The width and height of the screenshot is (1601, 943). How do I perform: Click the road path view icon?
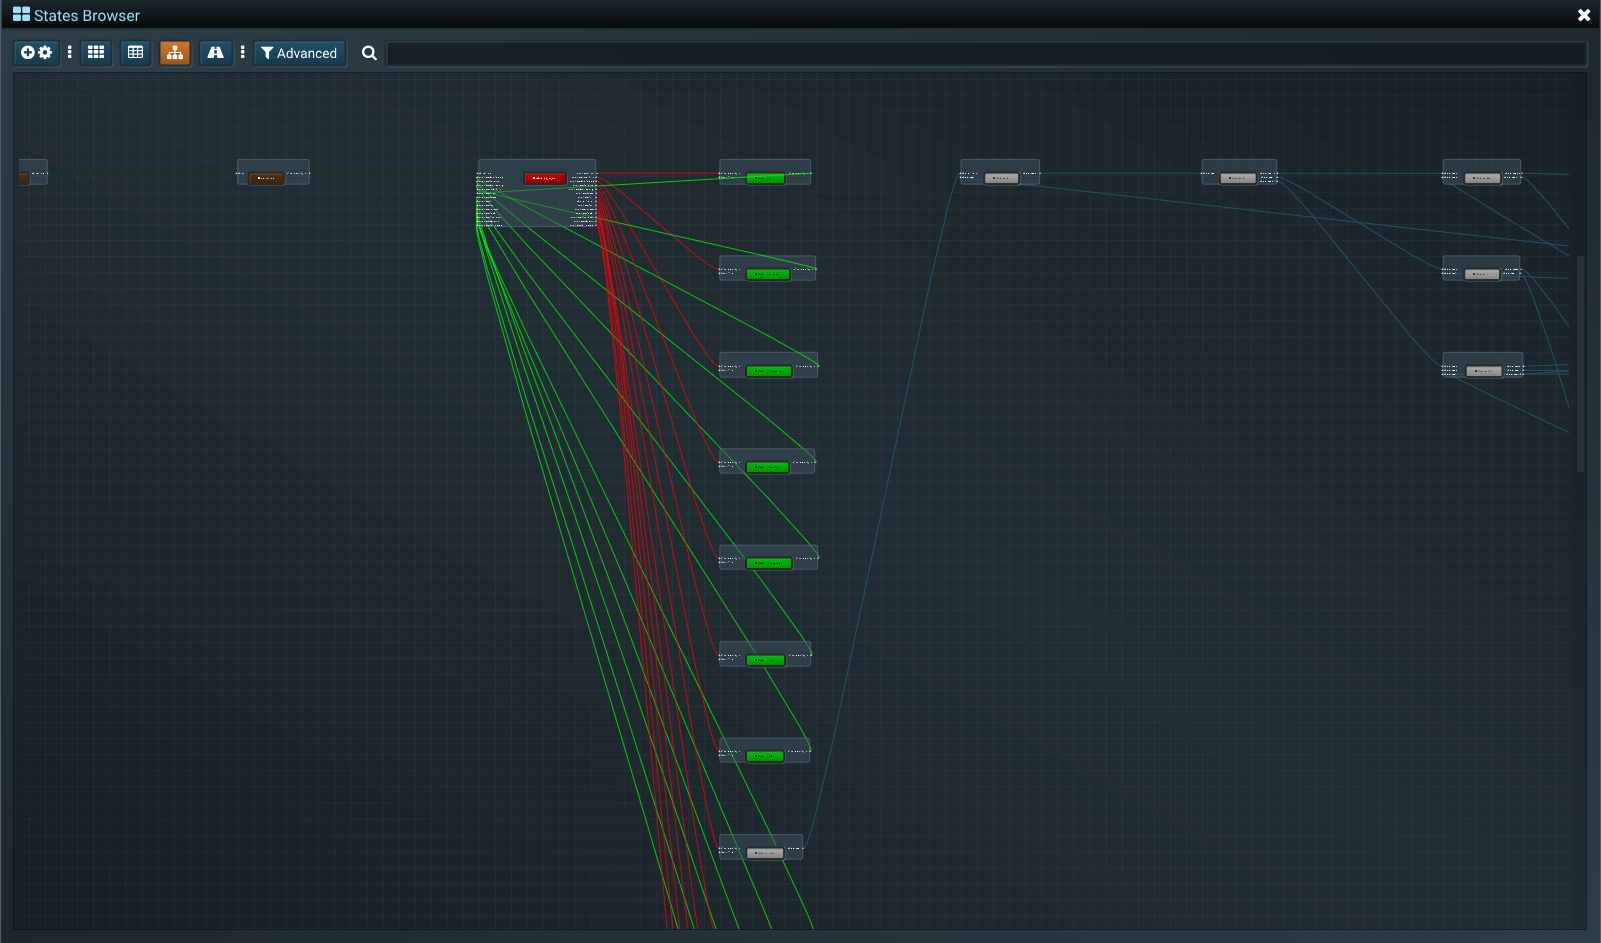(215, 53)
